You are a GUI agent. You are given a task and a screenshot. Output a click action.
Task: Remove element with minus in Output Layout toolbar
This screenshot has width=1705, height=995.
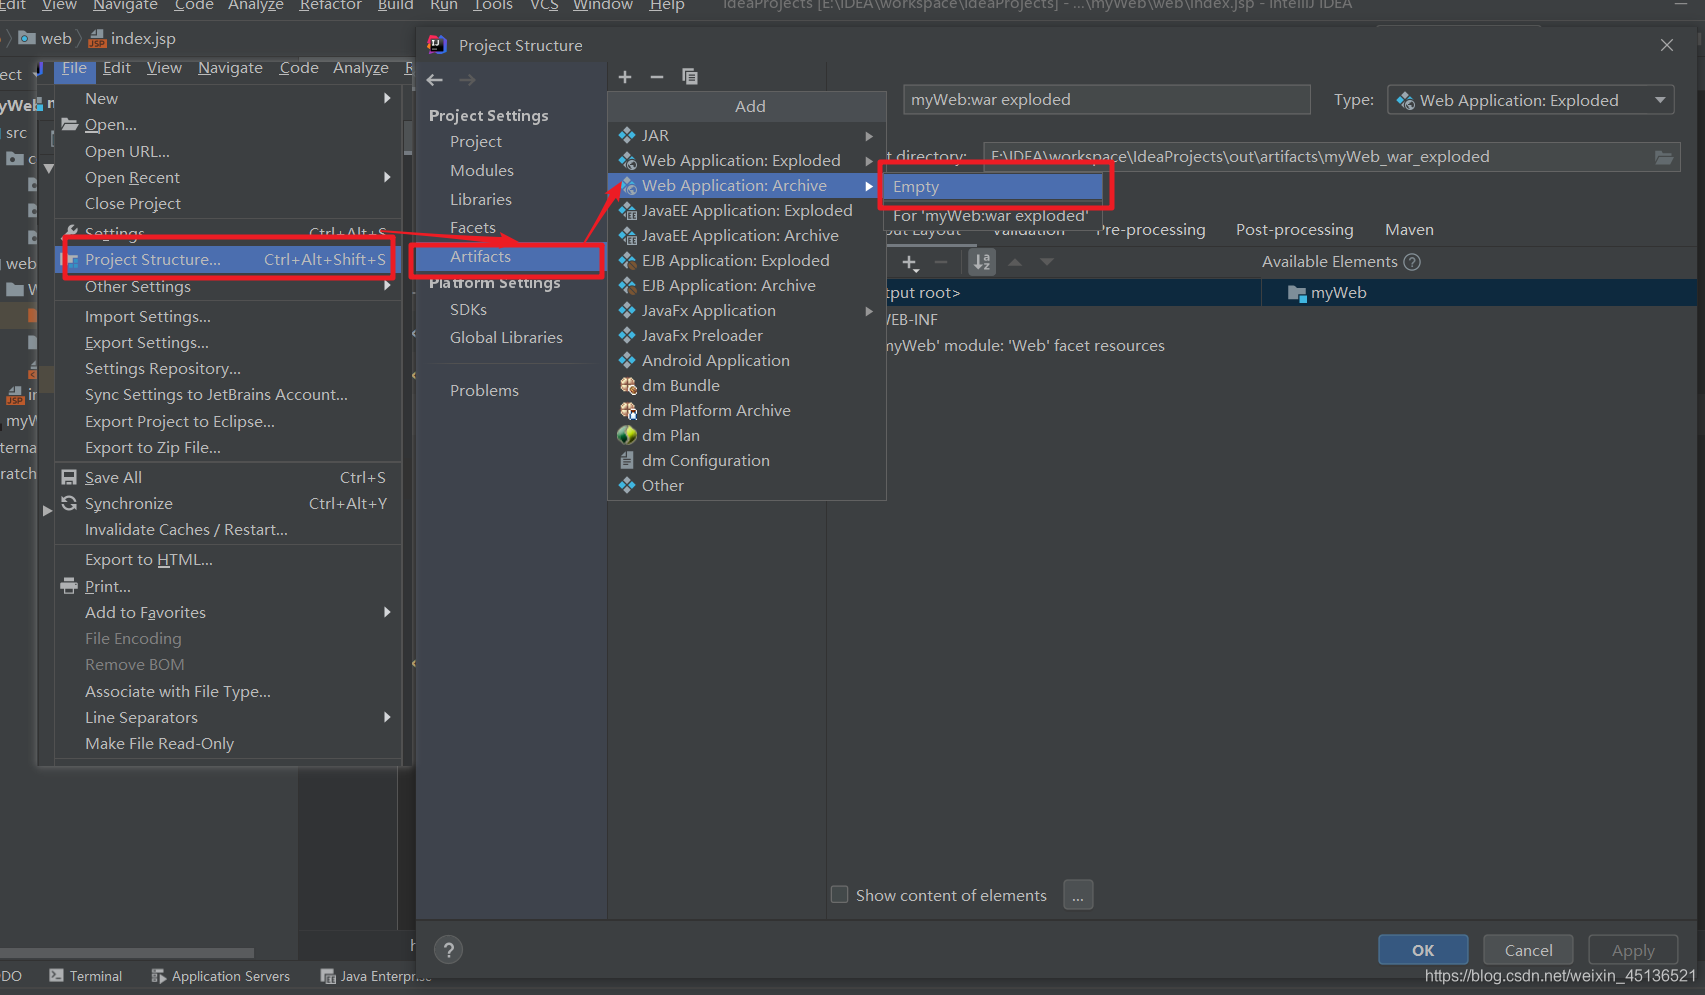click(941, 263)
